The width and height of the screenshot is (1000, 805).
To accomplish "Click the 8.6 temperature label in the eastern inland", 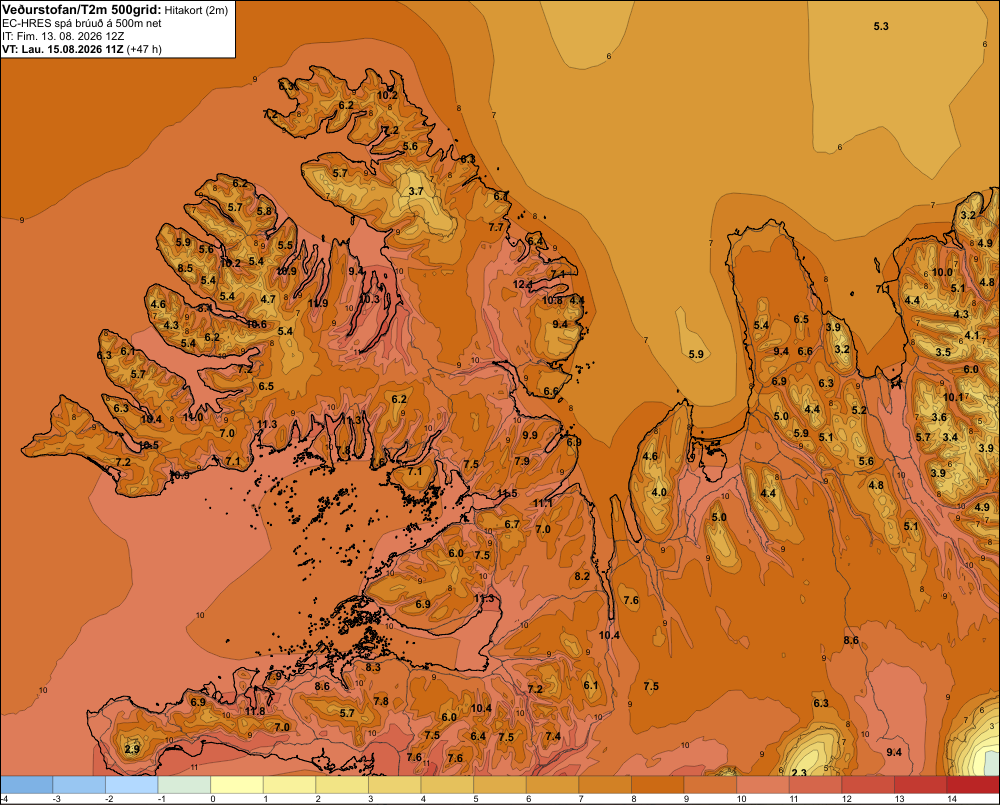I will click(851, 640).
